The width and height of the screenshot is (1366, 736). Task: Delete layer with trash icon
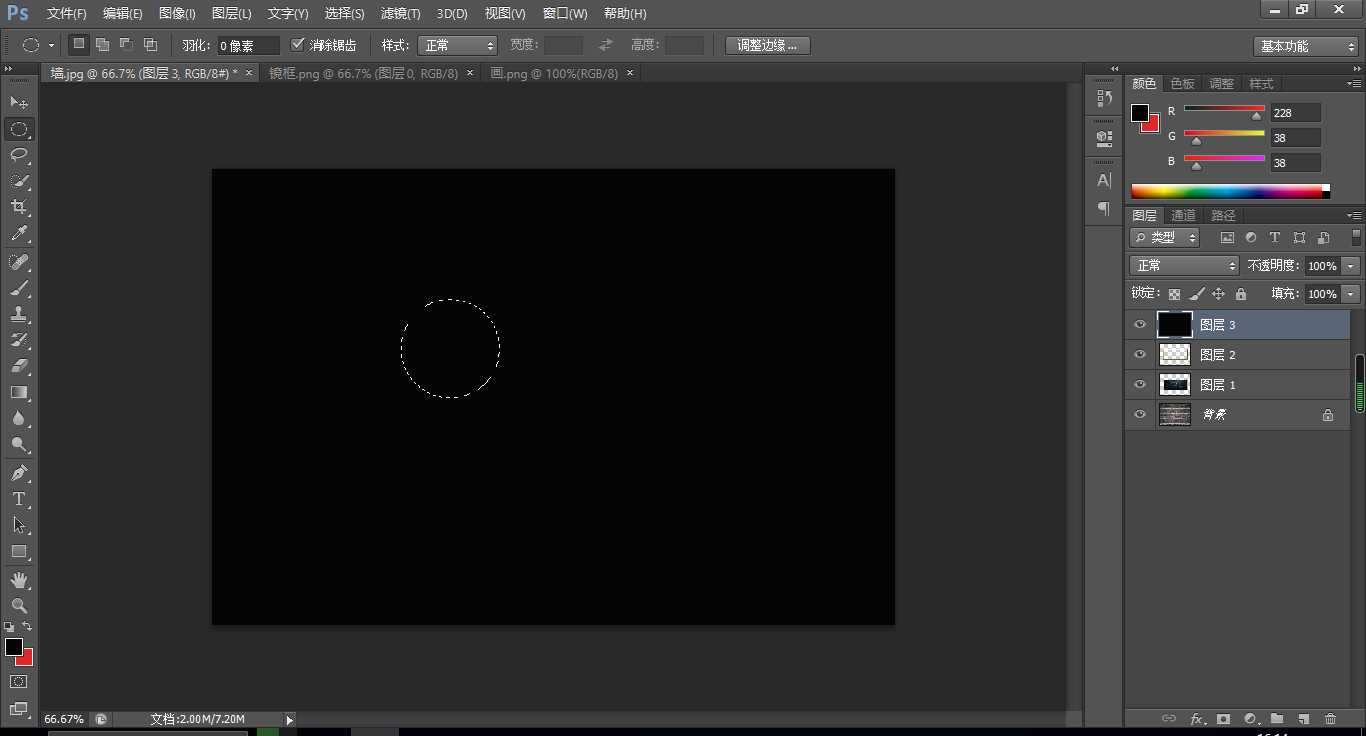pyautogui.click(x=1330, y=718)
